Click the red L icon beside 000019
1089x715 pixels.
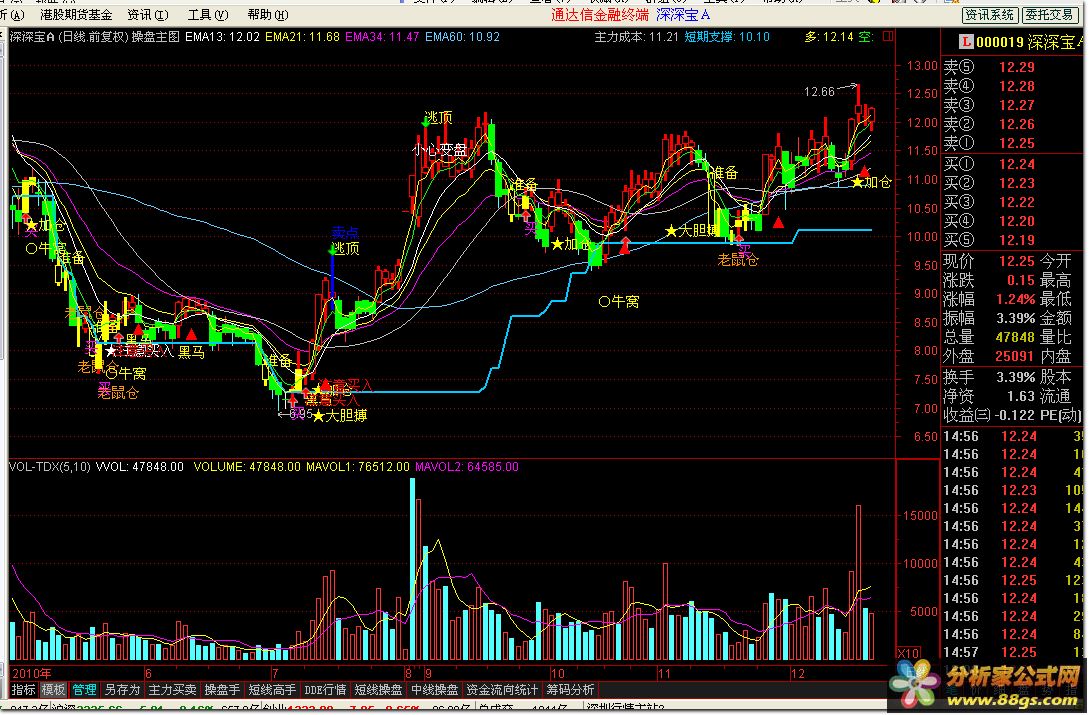(x=965, y=42)
